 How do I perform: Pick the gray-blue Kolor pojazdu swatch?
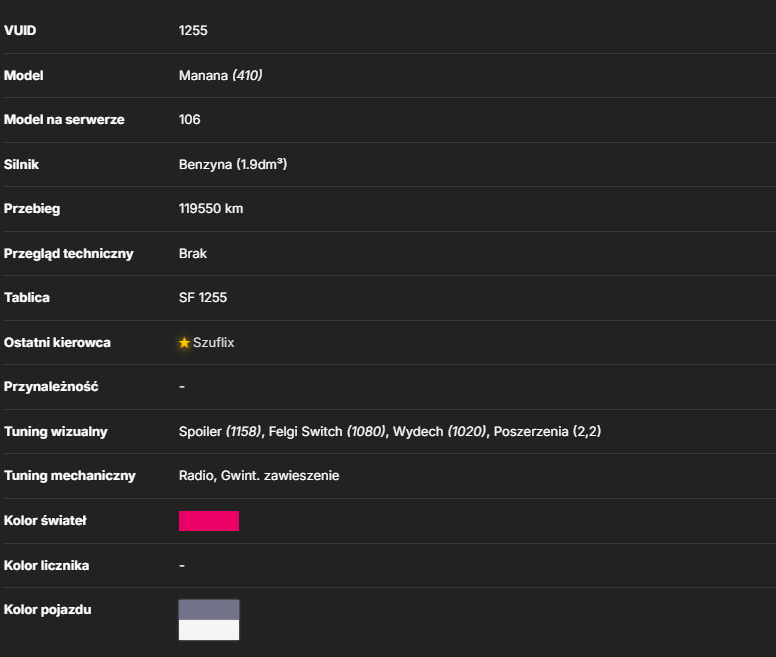(209, 610)
